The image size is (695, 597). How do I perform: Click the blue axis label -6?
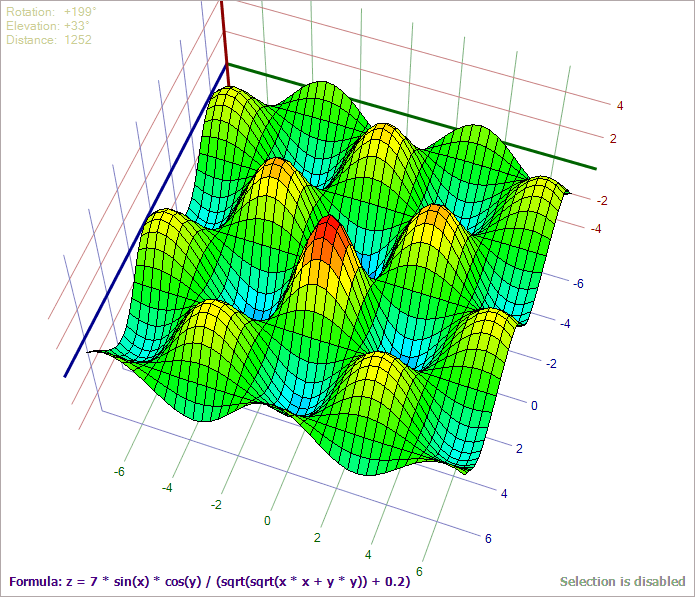click(x=578, y=284)
